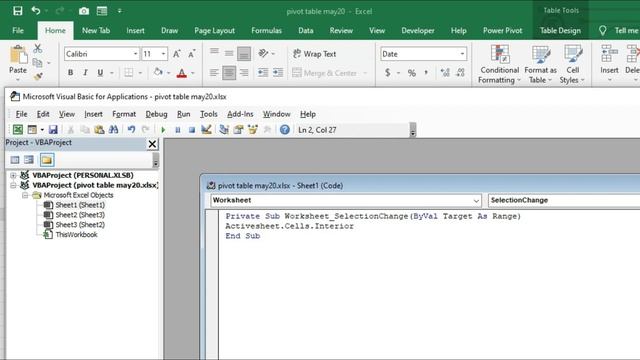The width and height of the screenshot is (640, 360).
Task: Open VBA editor Add-Ins menu
Action: point(240,114)
